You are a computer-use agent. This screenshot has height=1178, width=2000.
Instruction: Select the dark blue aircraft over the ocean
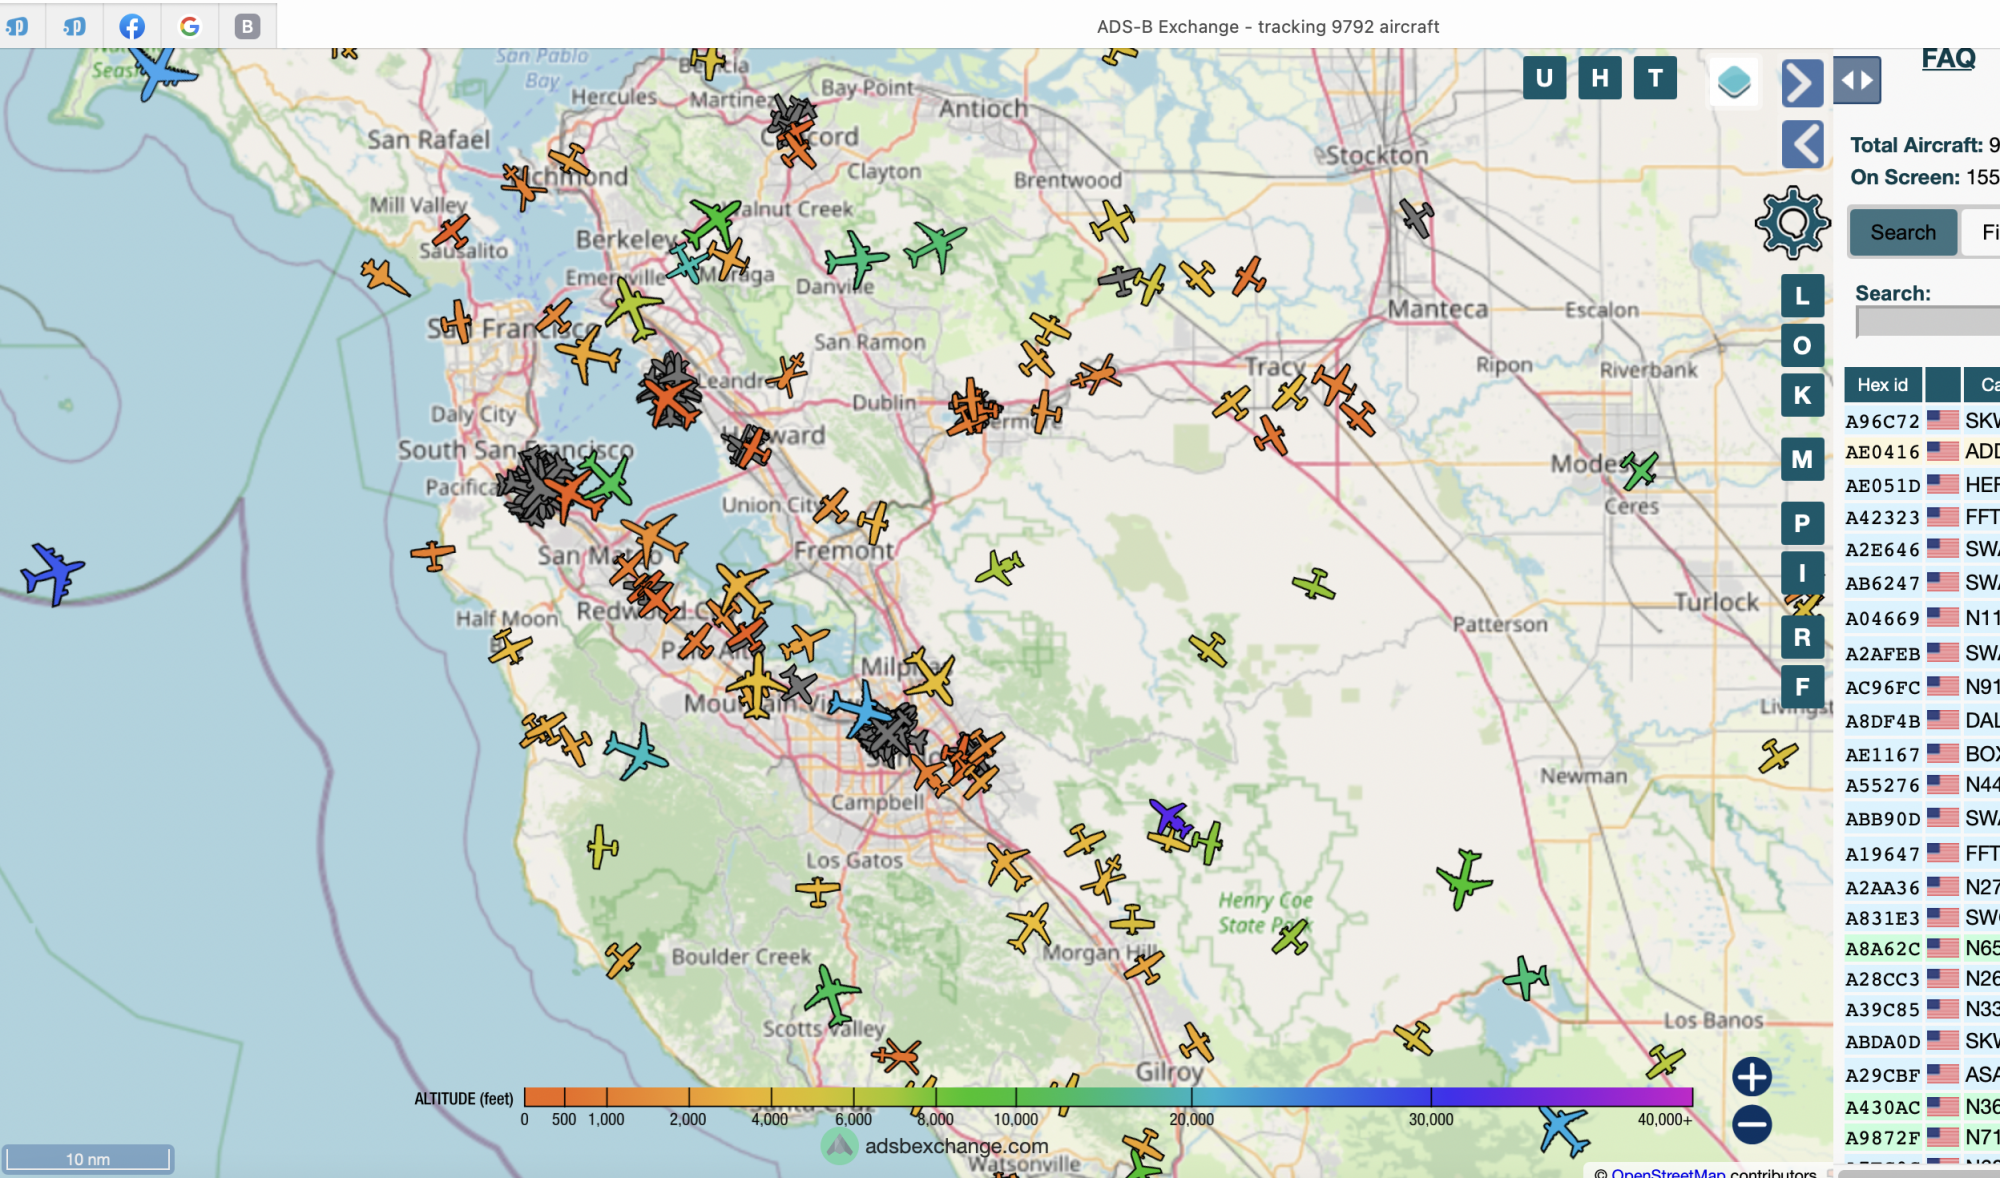[52, 574]
